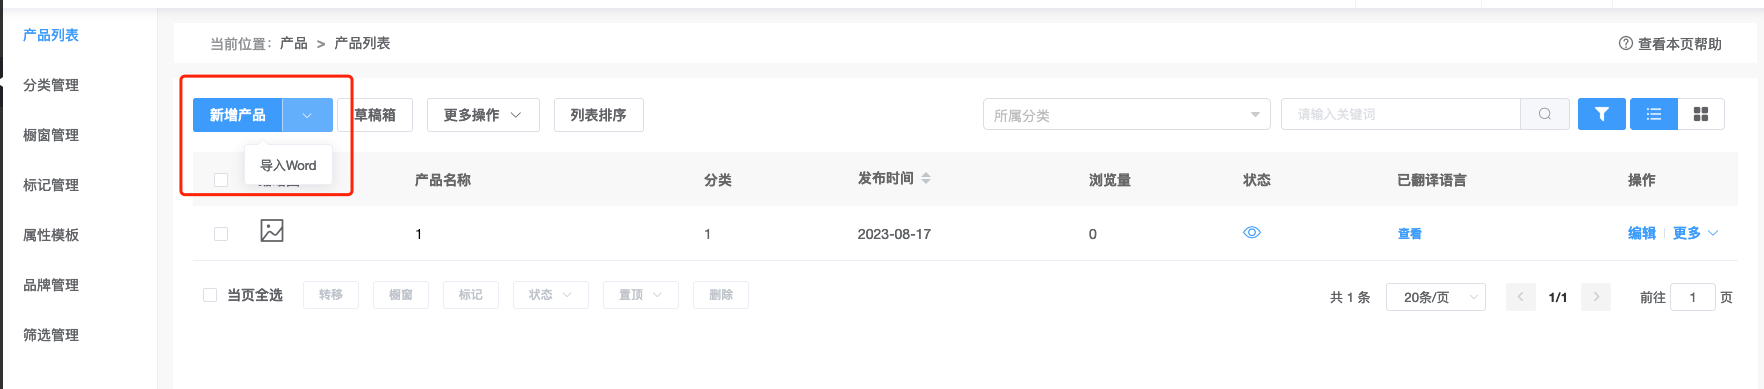This screenshot has height=389, width=1764.
Task: Click the product image placeholder thumbnail
Action: pos(272,231)
